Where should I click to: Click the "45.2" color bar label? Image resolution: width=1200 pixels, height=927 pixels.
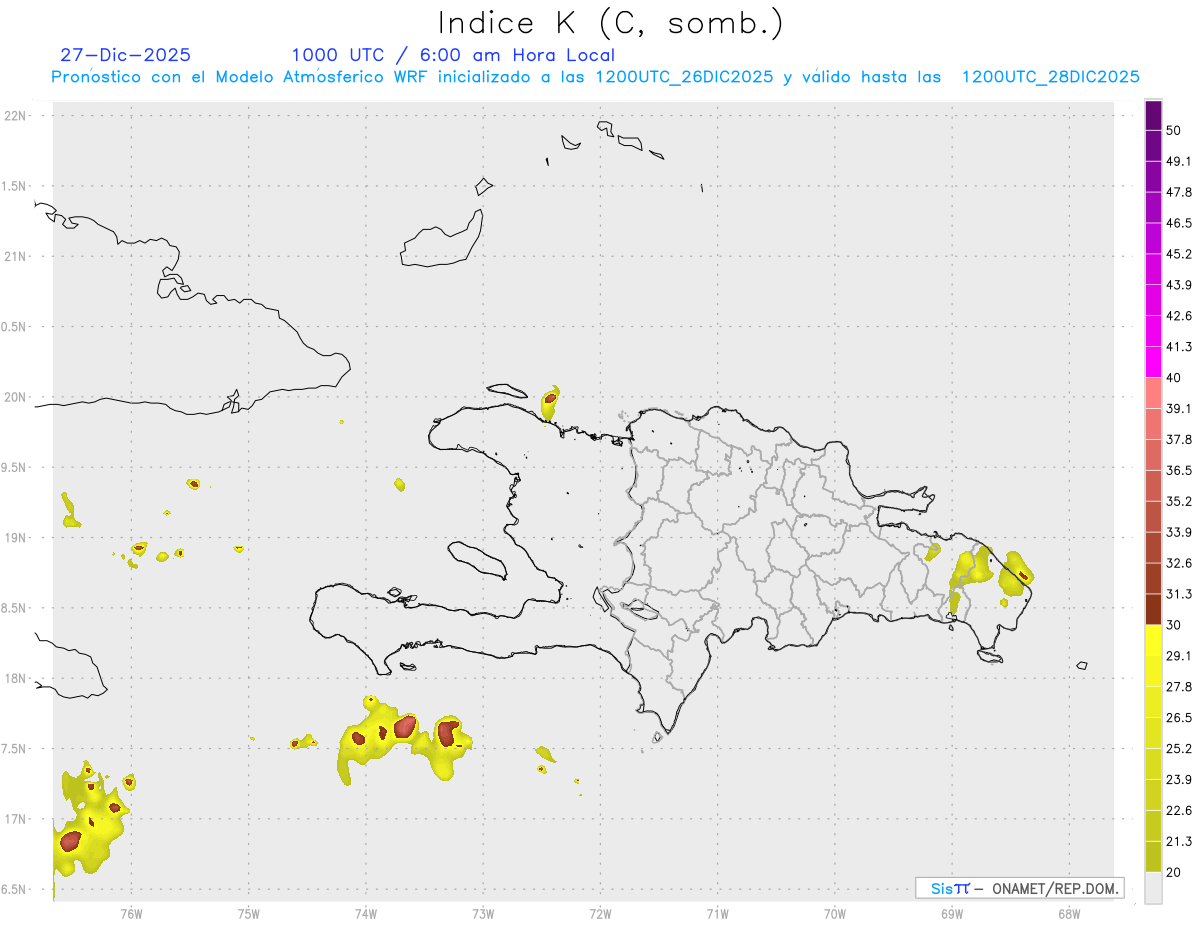(x=1179, y=254)
